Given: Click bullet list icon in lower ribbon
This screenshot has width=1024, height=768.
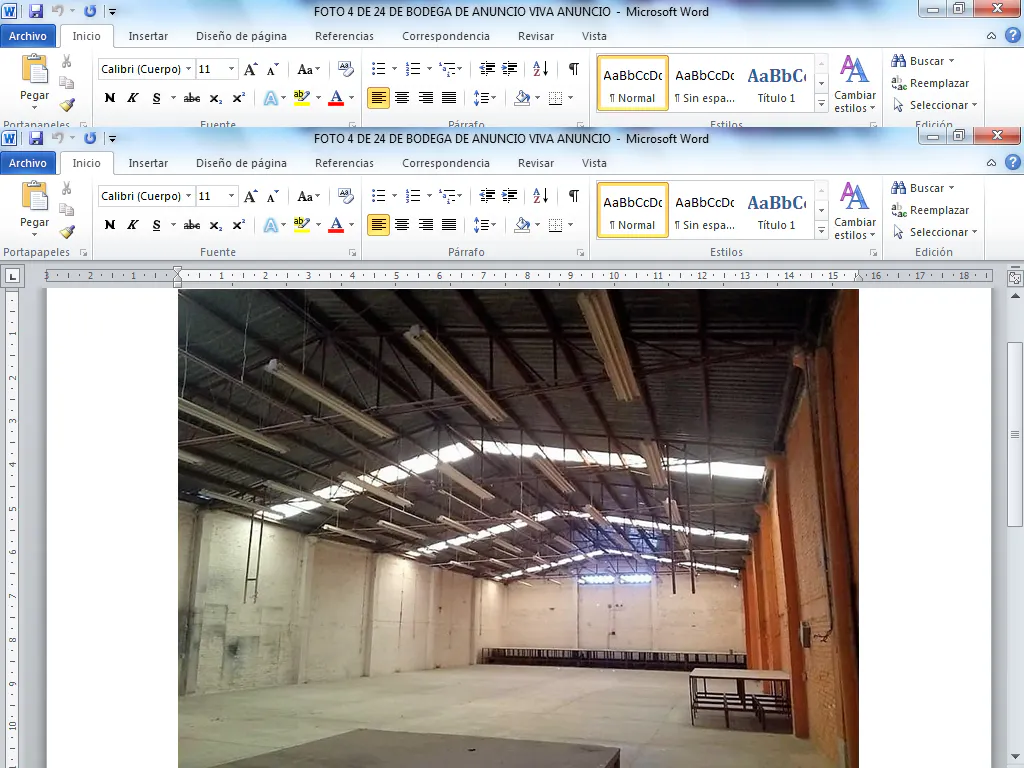Looking at the screenshot, I should tap(379, 196).
